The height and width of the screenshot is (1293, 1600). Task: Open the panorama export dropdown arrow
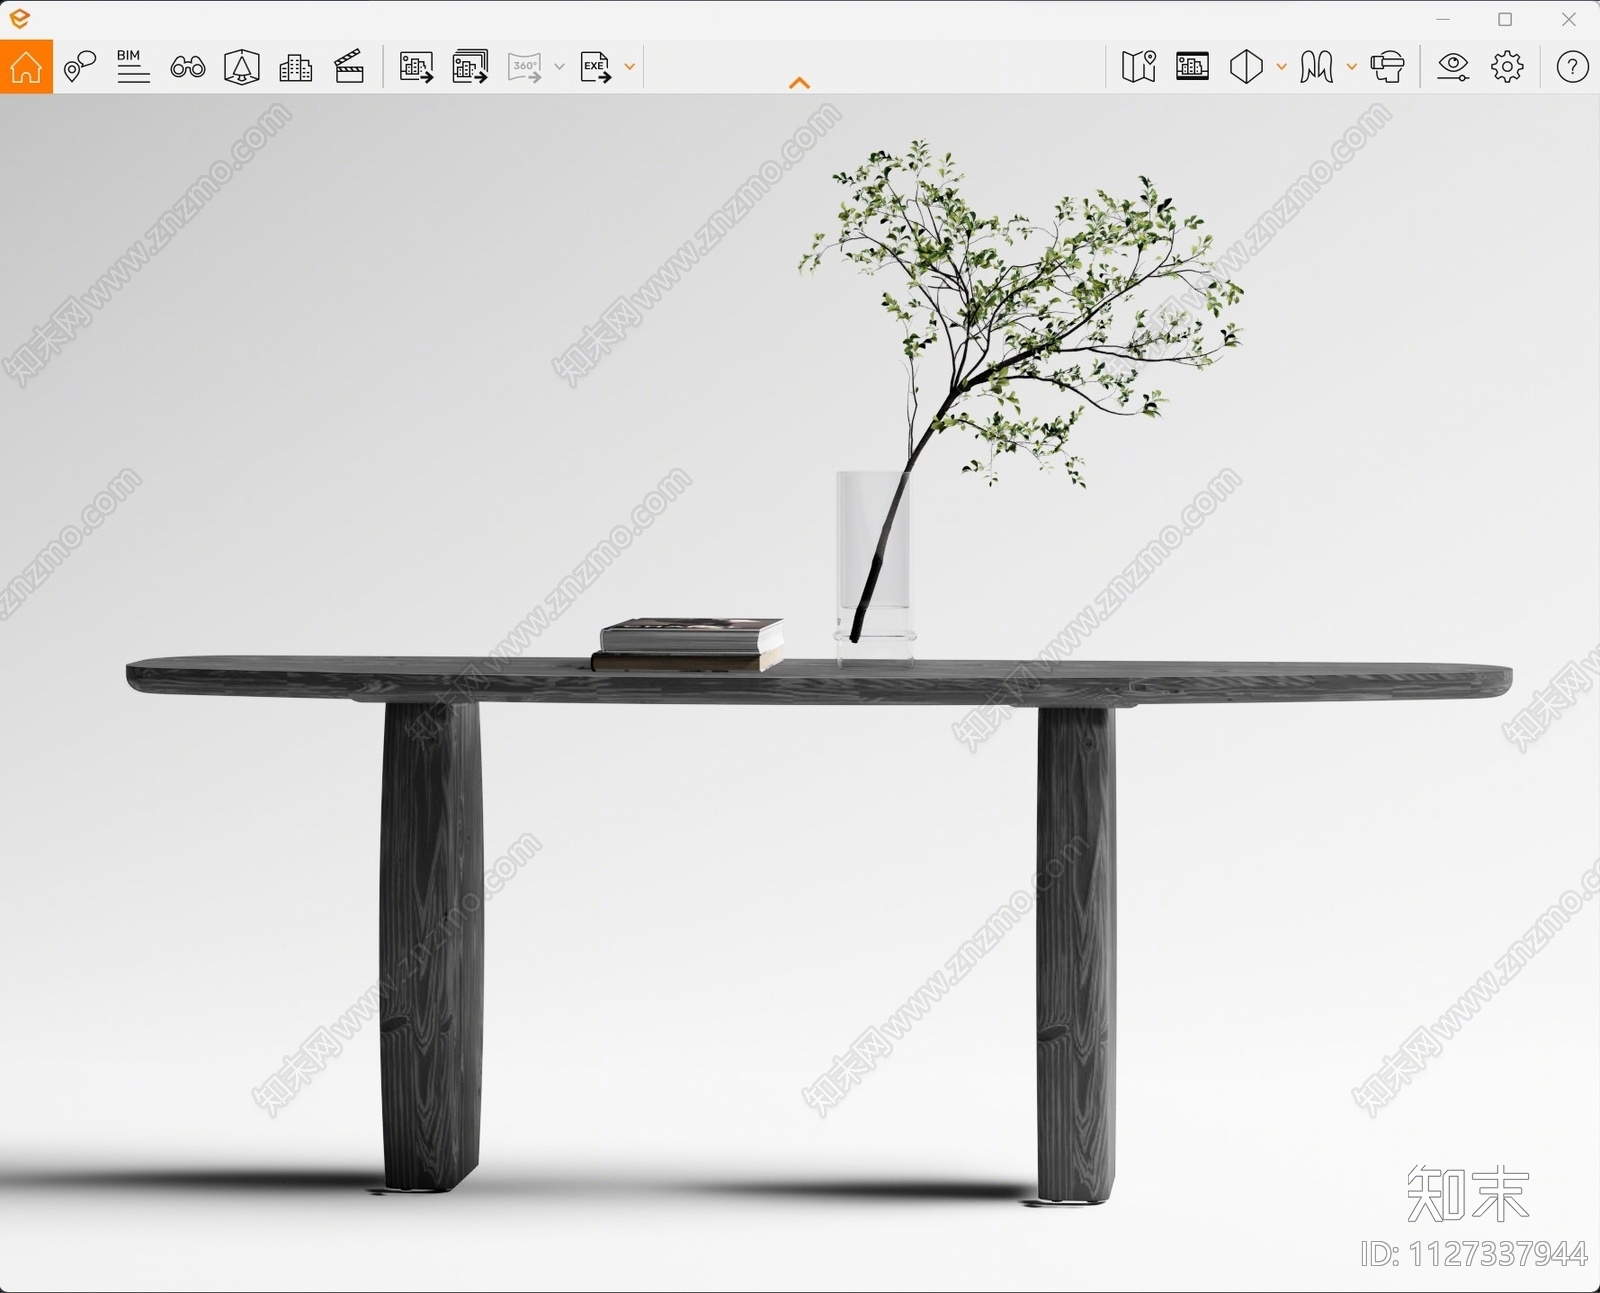(x=559, y=67)
